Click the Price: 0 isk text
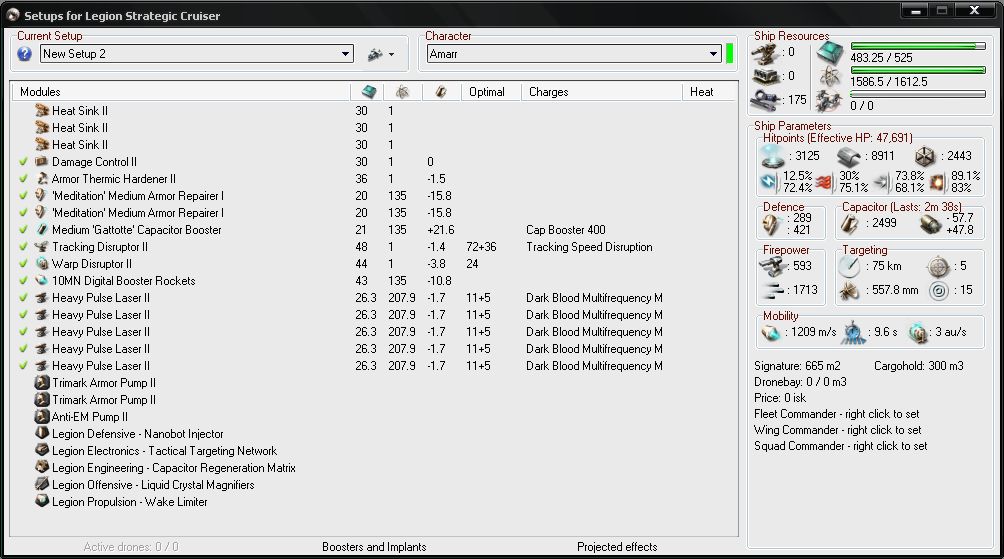The image size is (1004, 559). [x=780, y=398]
